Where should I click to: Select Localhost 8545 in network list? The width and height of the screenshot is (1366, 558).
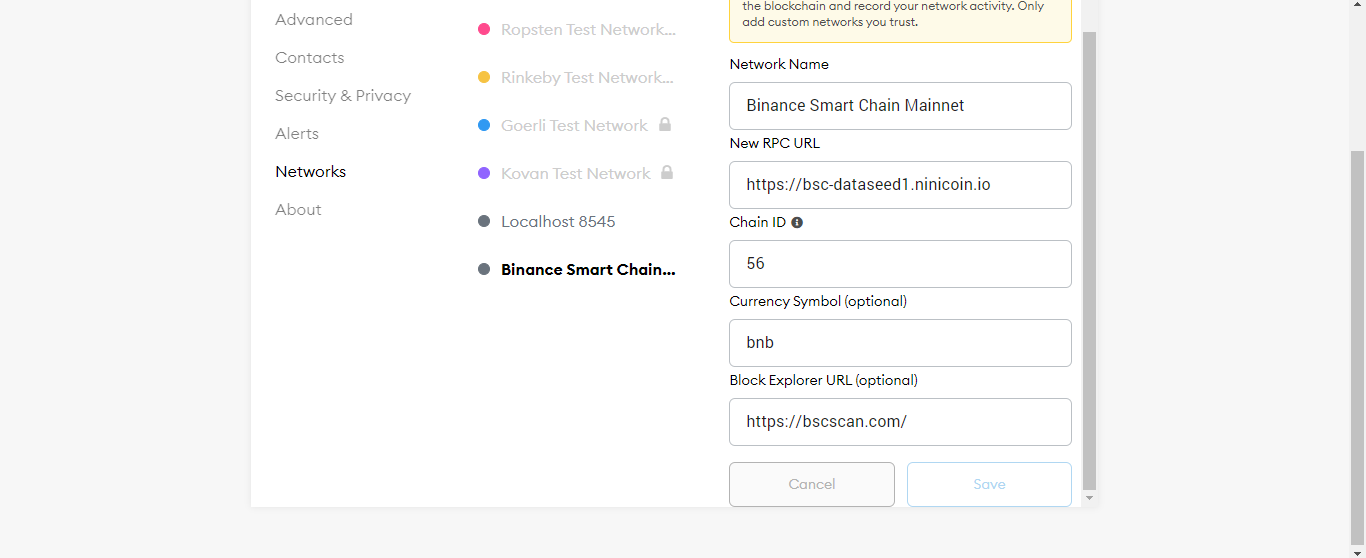click(x=558, y=222)
